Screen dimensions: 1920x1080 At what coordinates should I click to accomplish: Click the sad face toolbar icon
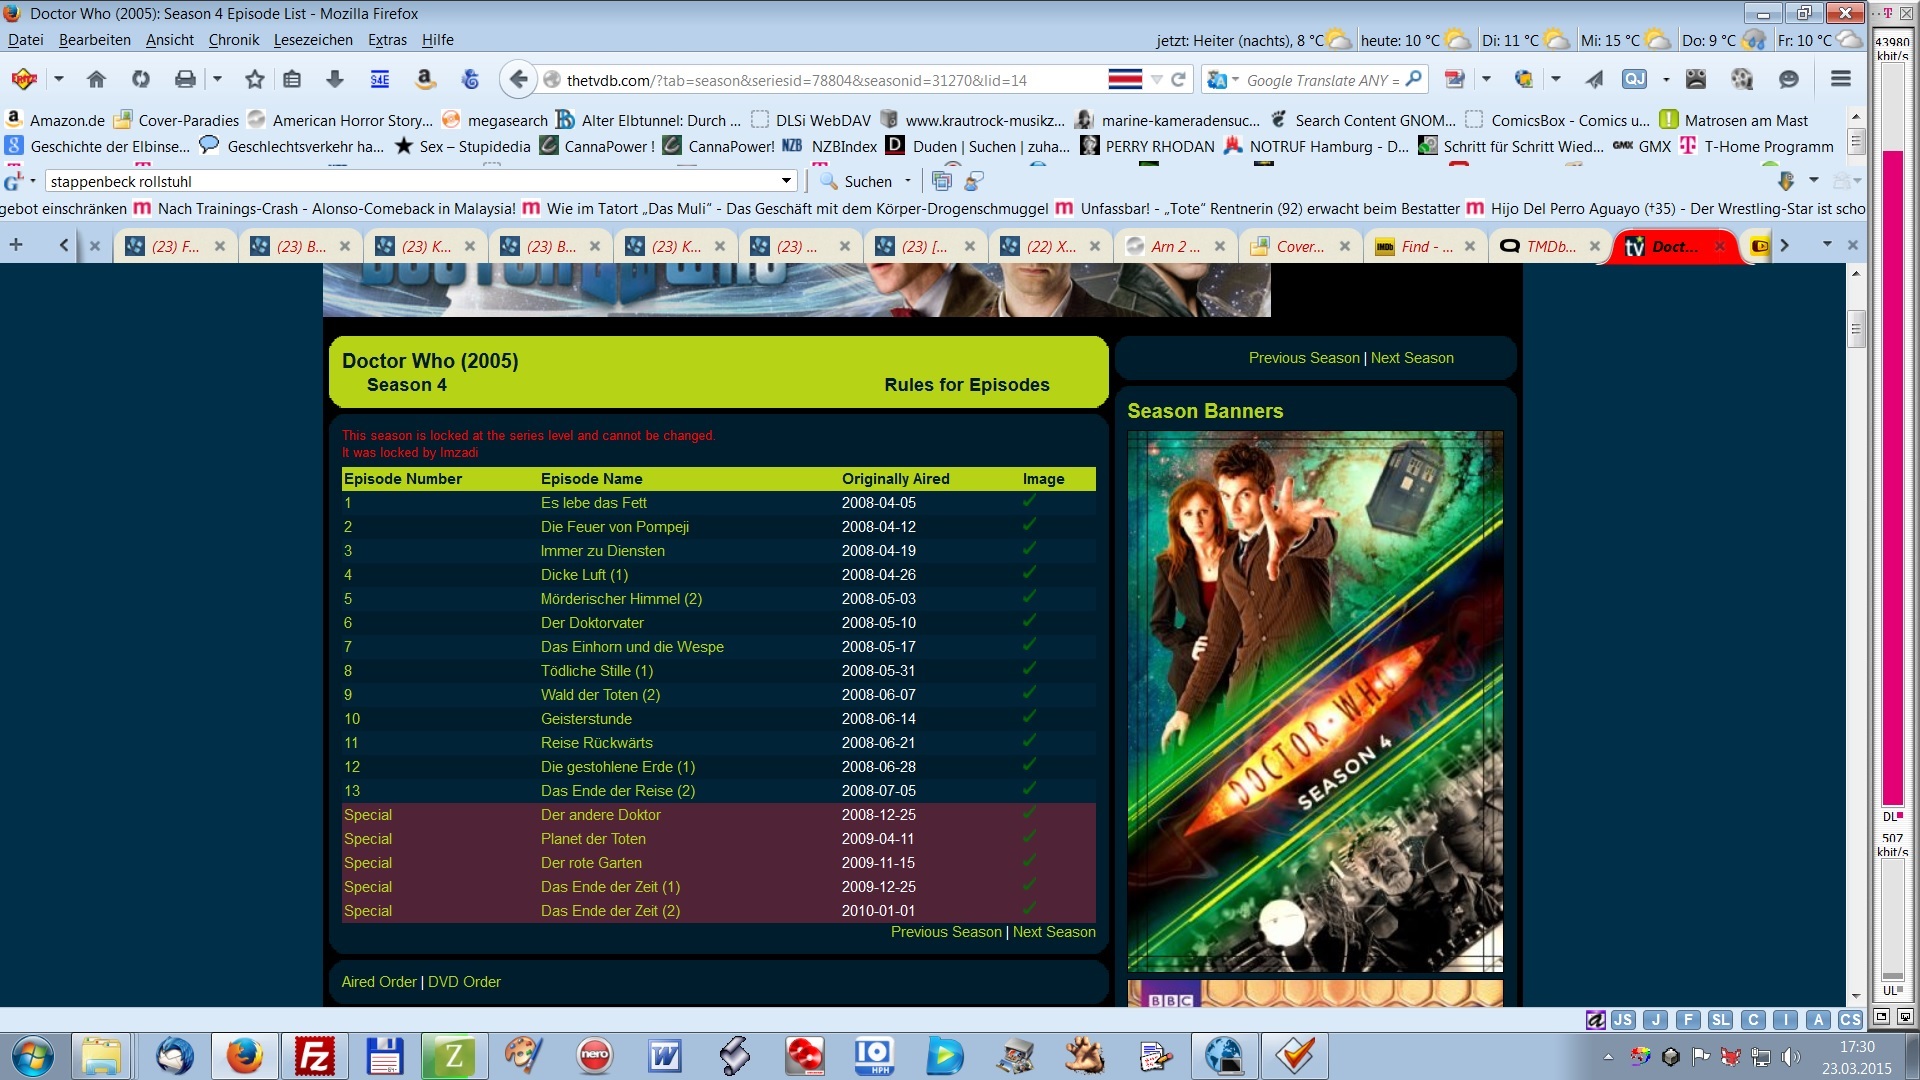pyautogui.click(x=1696, y=79)
